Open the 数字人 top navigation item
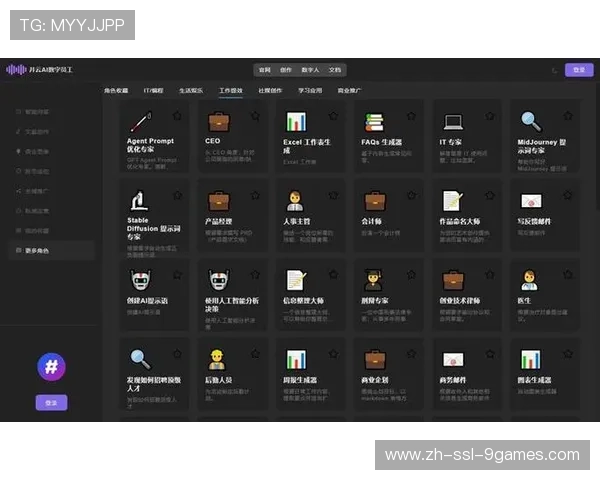Viewport: 600px width, 480px height. (311, 70)
